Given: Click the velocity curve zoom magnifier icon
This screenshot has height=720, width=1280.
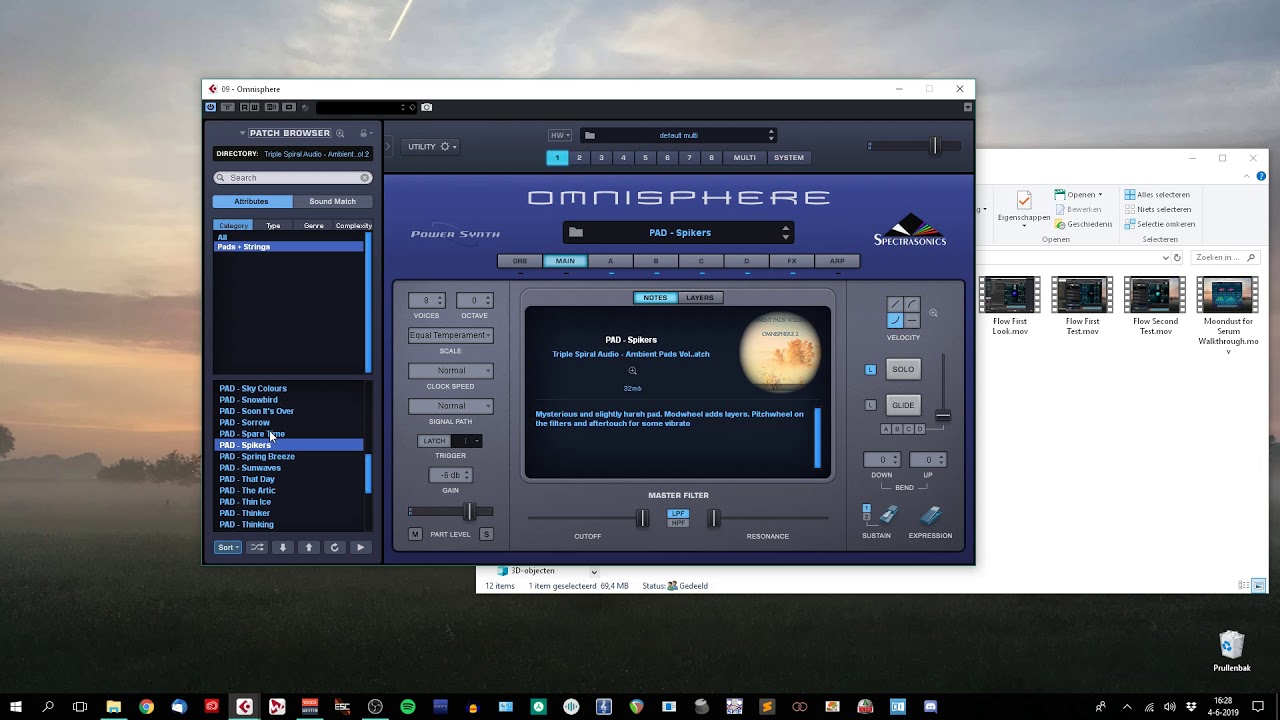Looking at the screenshot, I should click(933, 313).
